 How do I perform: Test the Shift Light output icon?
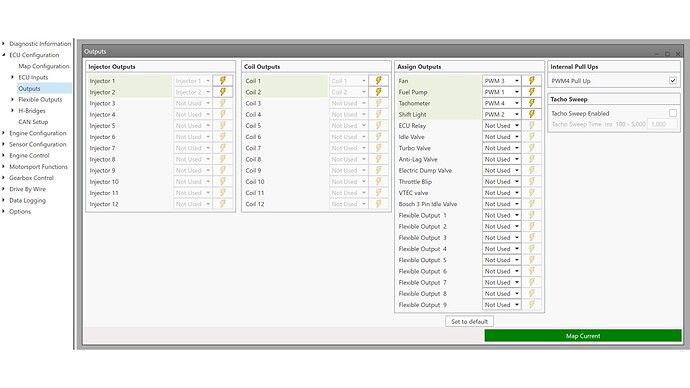point(532,114)
